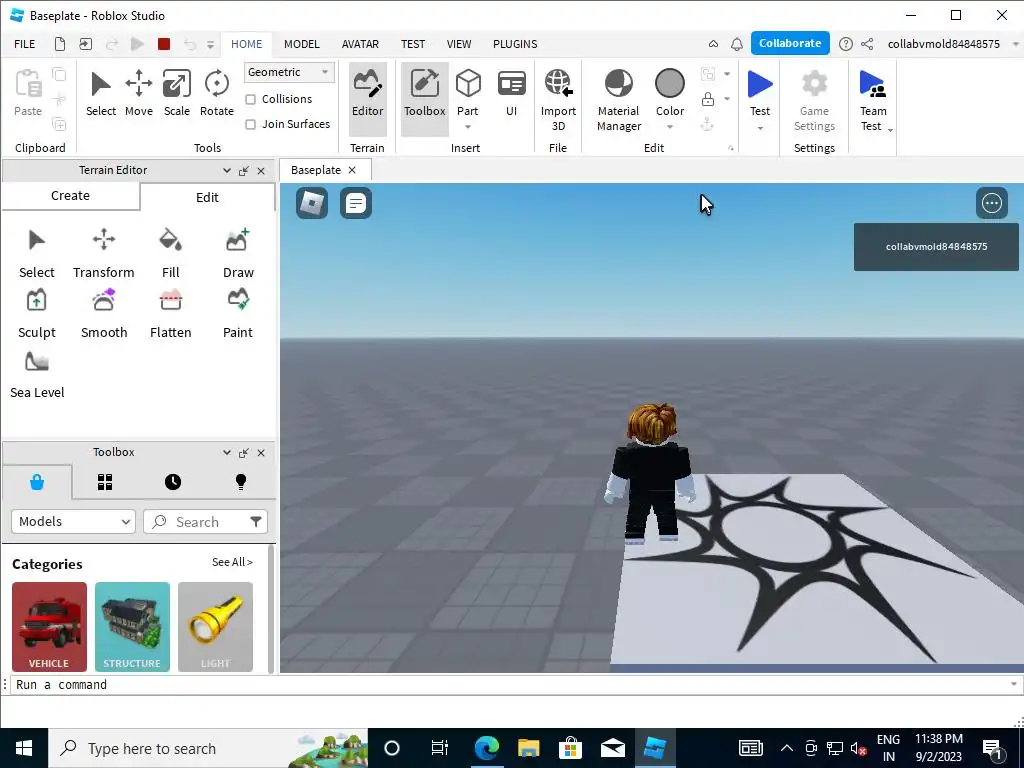
Task: Stop the running session with red stop
Action: [164, 44]
